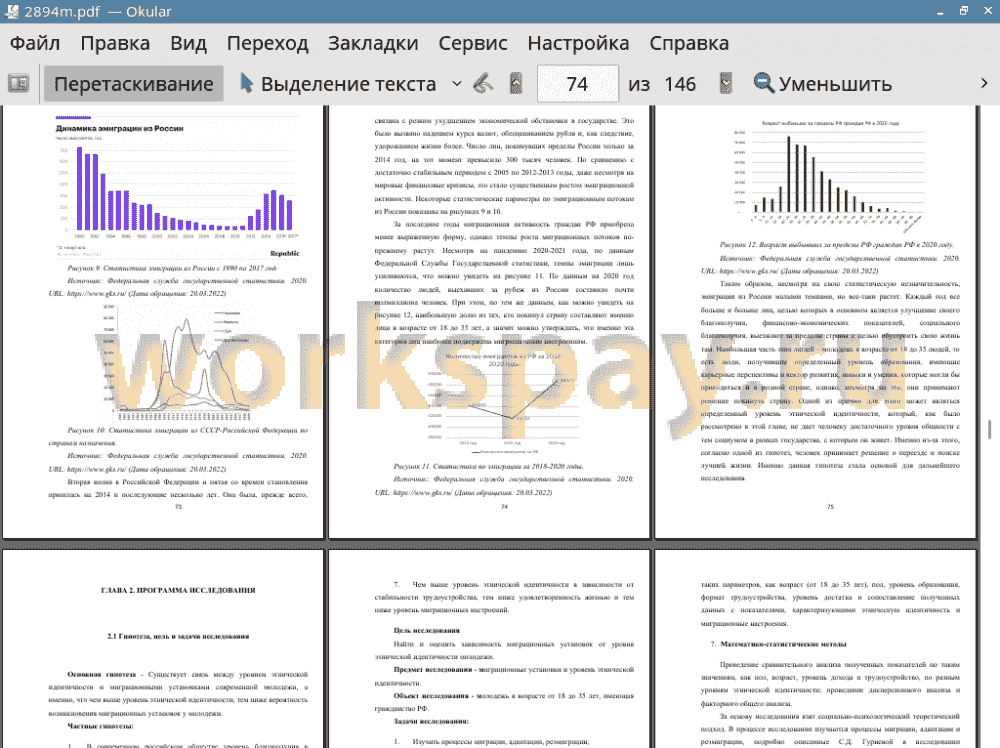Open the Переход menu

(x=268, y=43)
